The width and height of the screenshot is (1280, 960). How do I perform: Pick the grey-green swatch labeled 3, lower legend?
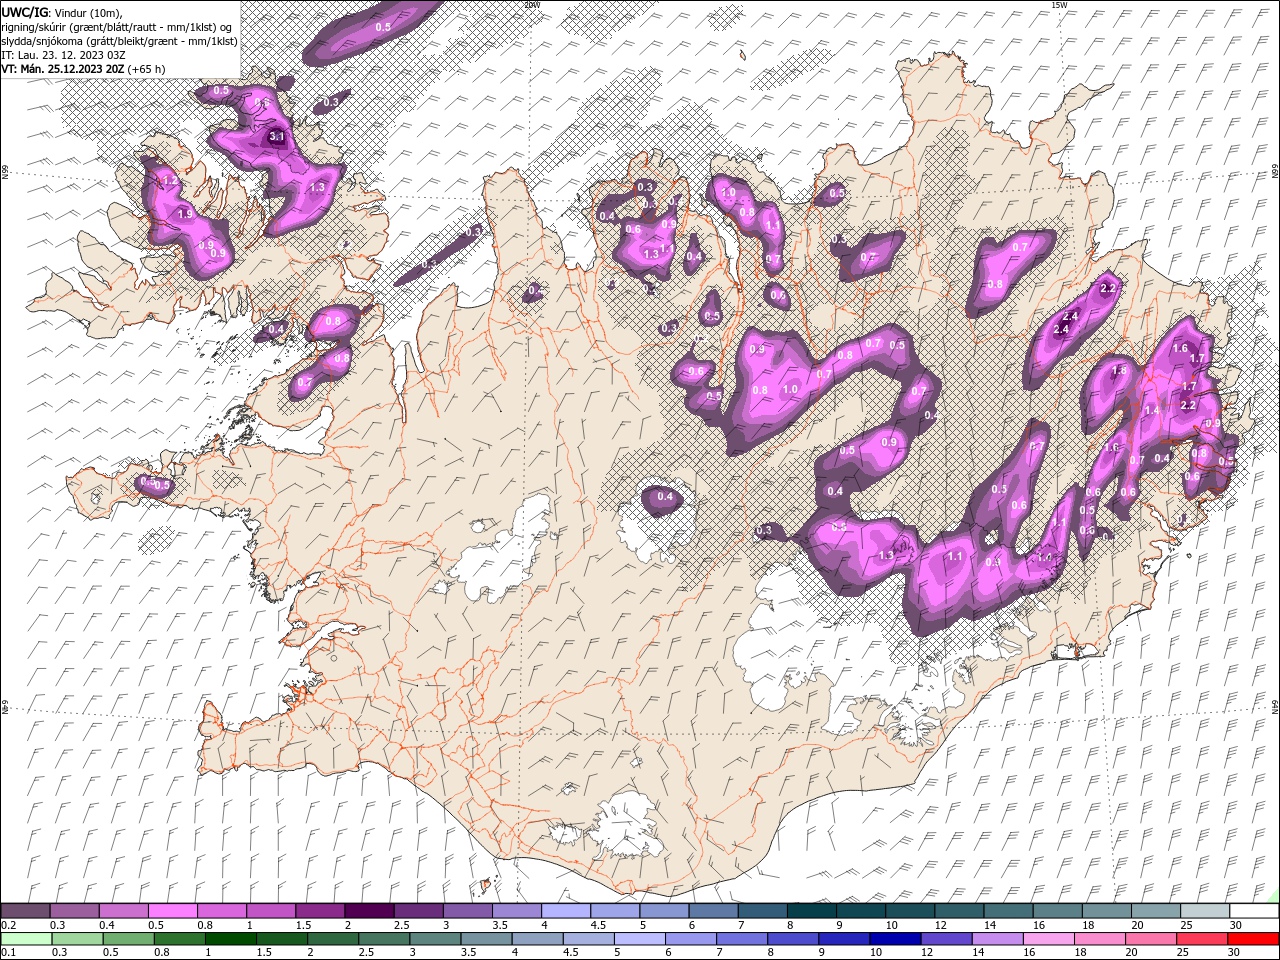click(x=435, y=939)
